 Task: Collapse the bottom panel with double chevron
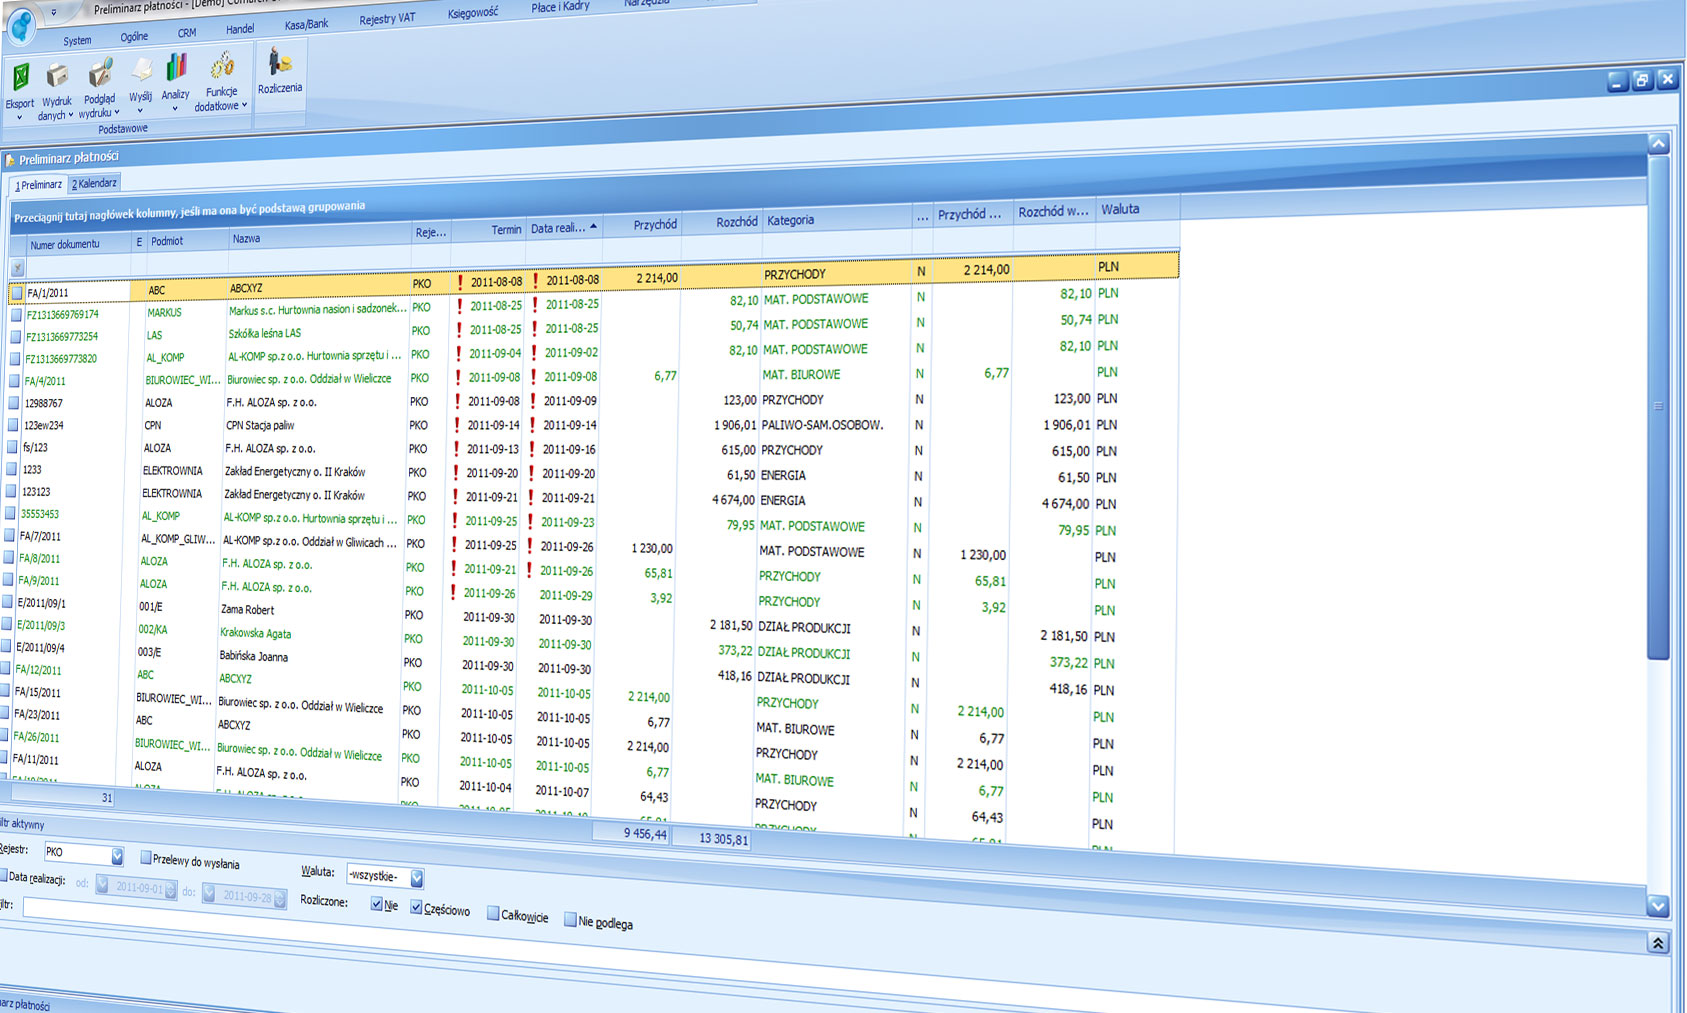pos(1657,943)
